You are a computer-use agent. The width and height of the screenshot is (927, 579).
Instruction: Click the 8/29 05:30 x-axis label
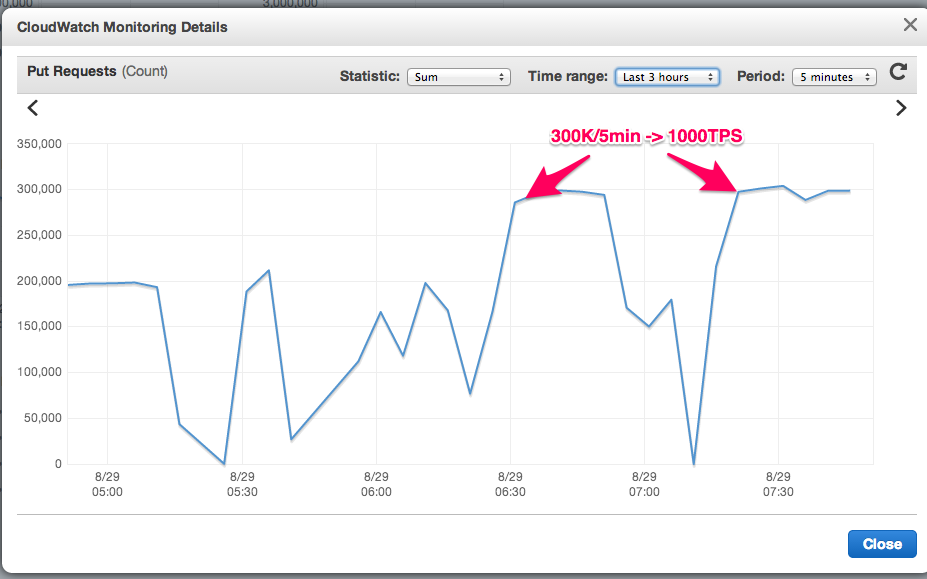coord(242,484)
